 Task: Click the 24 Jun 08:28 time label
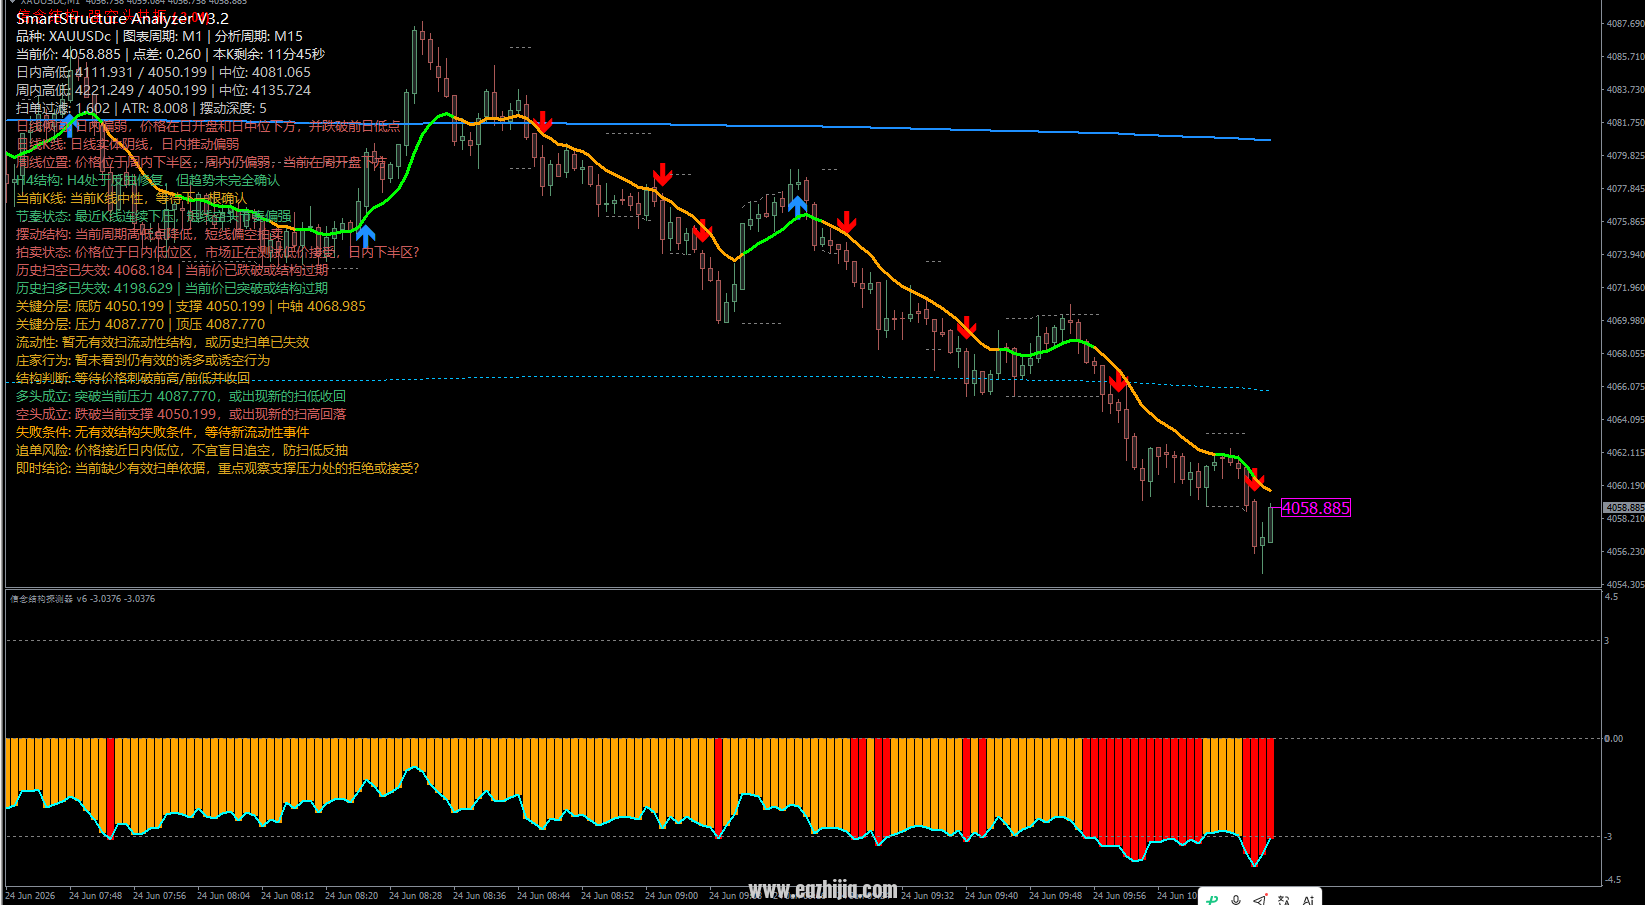tap(415, 895)
